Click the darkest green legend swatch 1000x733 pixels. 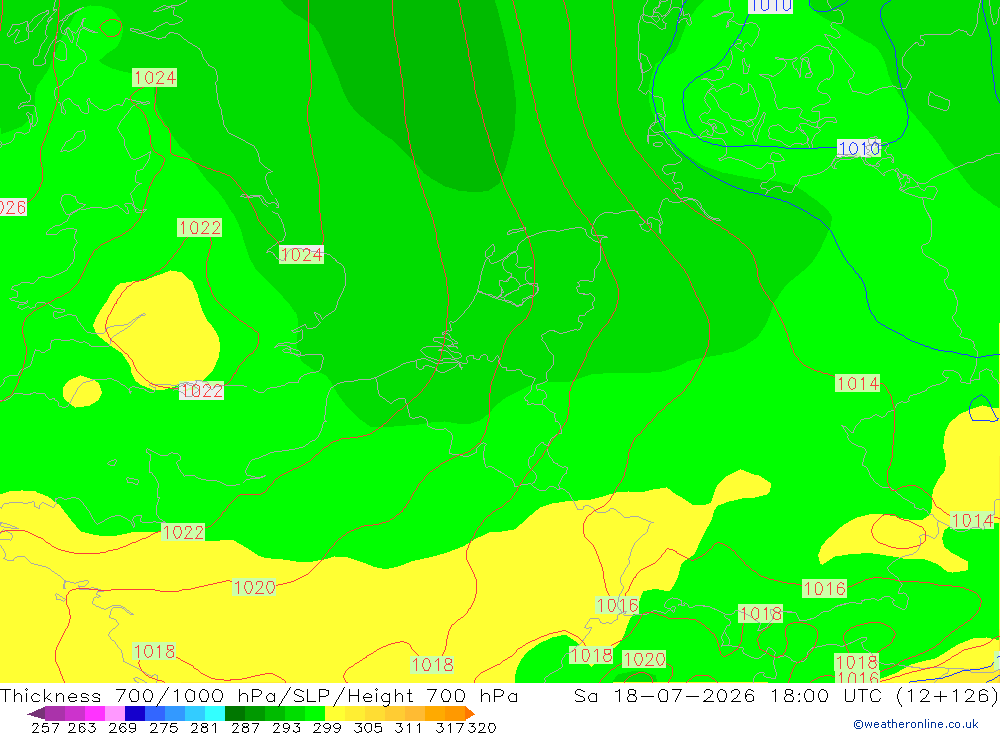point(234,713)
